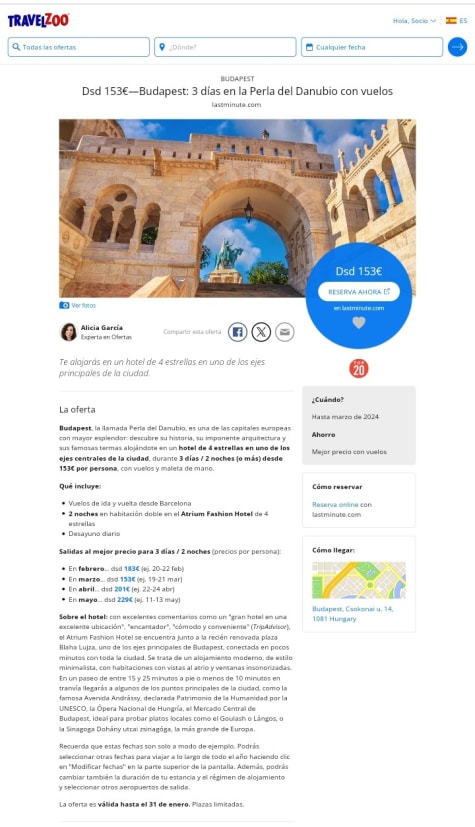Follow the Reserva online link

[x=335, y=505]
